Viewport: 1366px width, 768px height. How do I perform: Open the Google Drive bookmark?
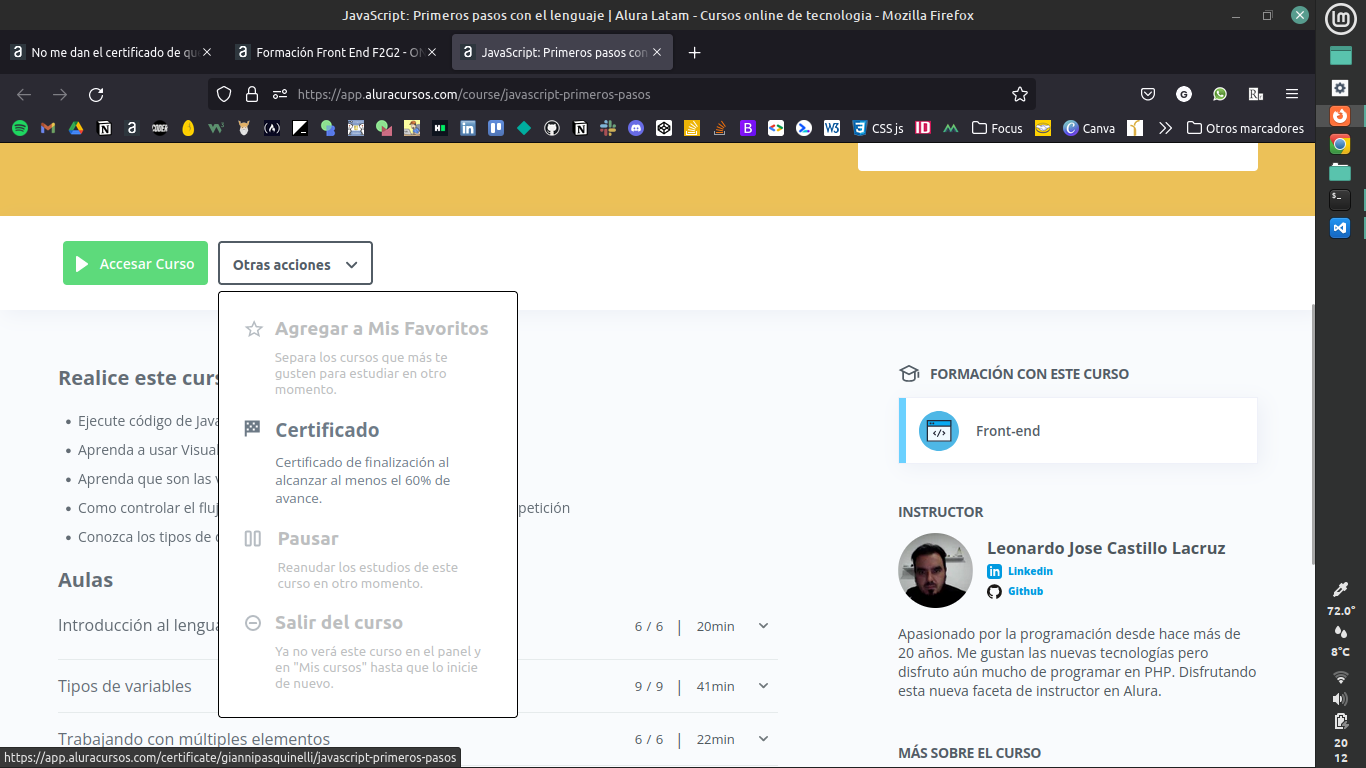[x=75, y=128]
